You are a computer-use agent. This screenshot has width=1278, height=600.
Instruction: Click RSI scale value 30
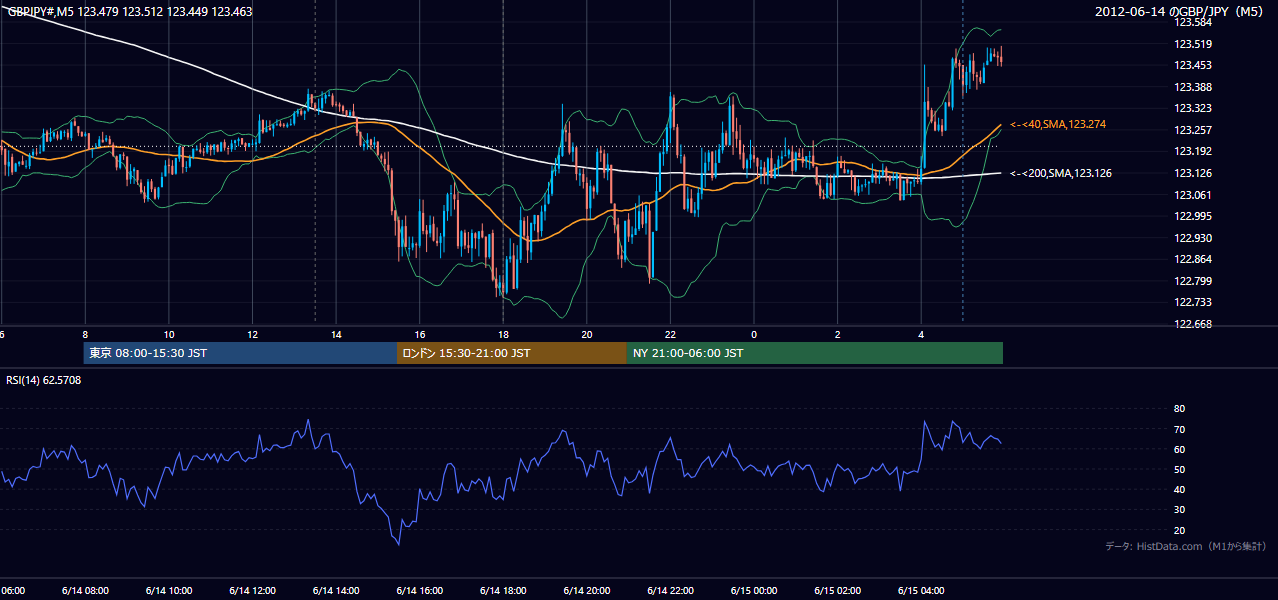(1179, 510)
